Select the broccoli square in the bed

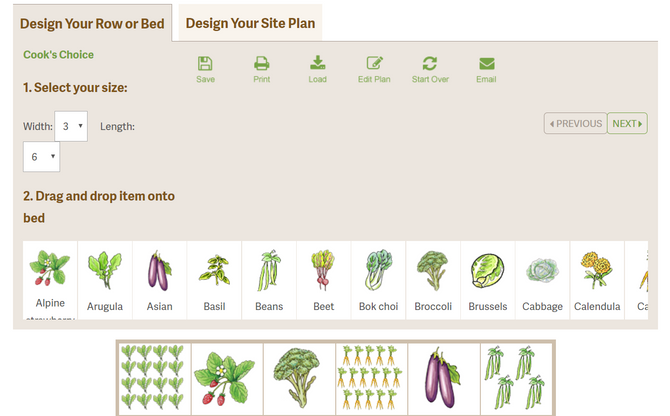click(x=299, y=378)
